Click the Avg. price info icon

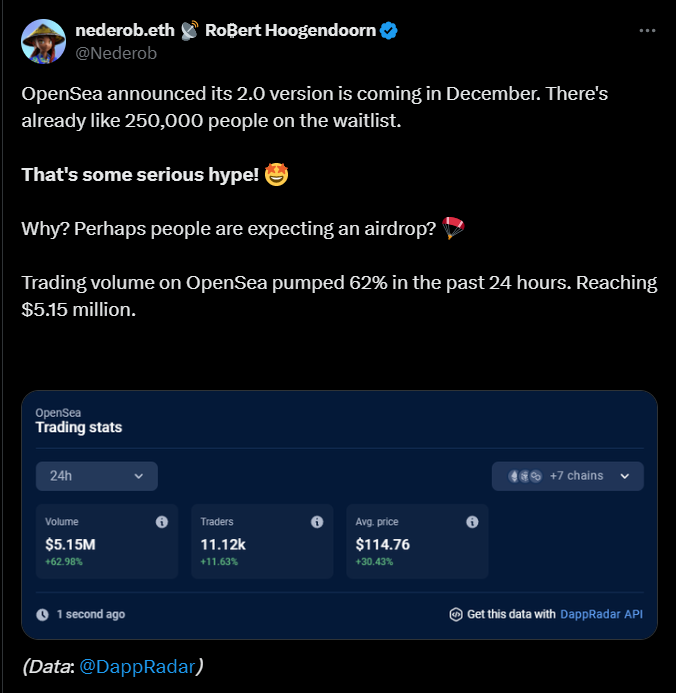(x=472, y=522)
